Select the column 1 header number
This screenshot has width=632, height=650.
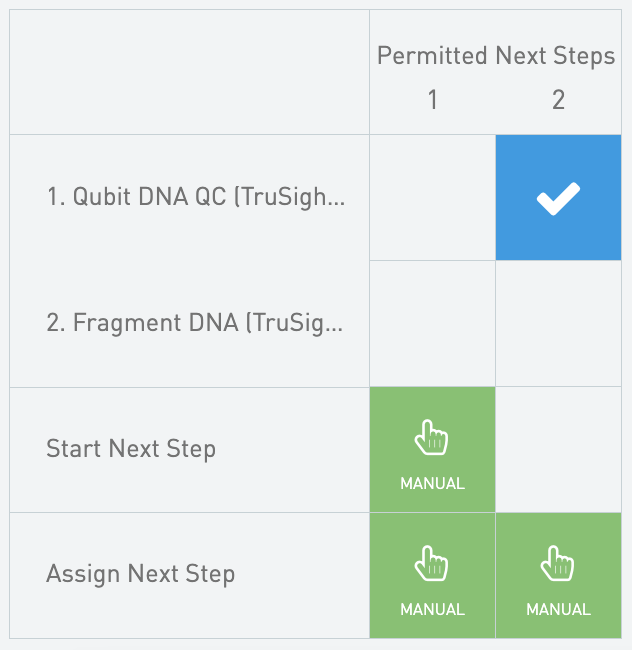(432, 100)
